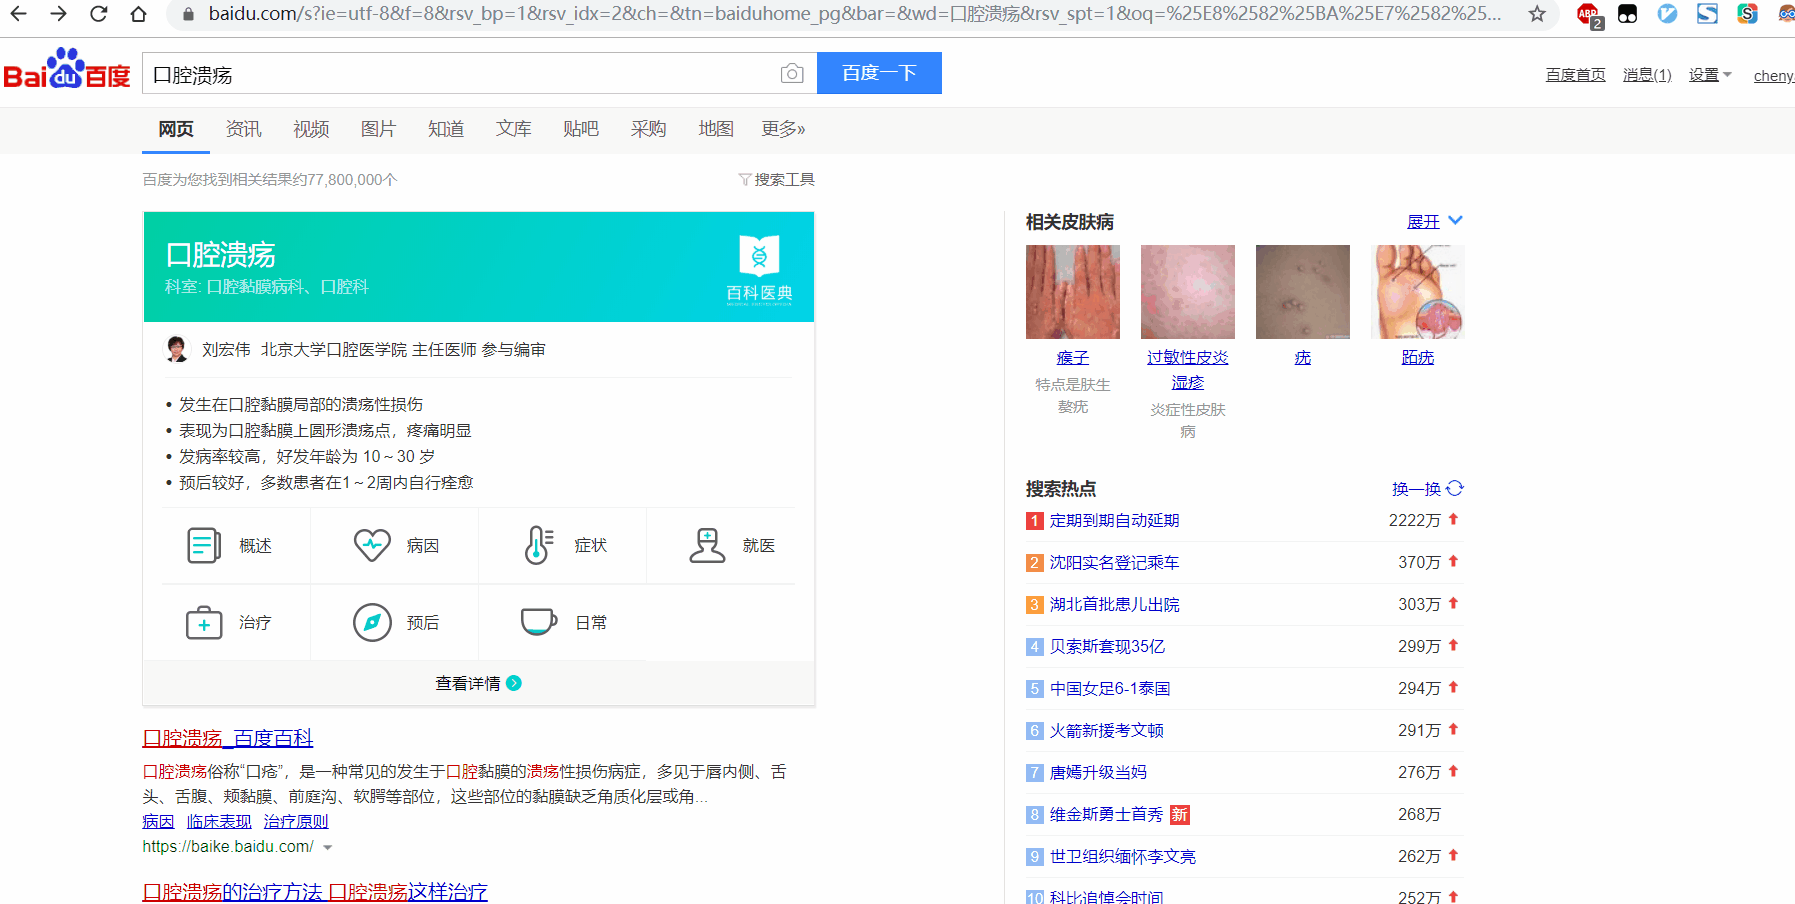Screen dimensions: 1795x904
Task: Click the blue Sogou S extension icon
Action: [1708, 13]
